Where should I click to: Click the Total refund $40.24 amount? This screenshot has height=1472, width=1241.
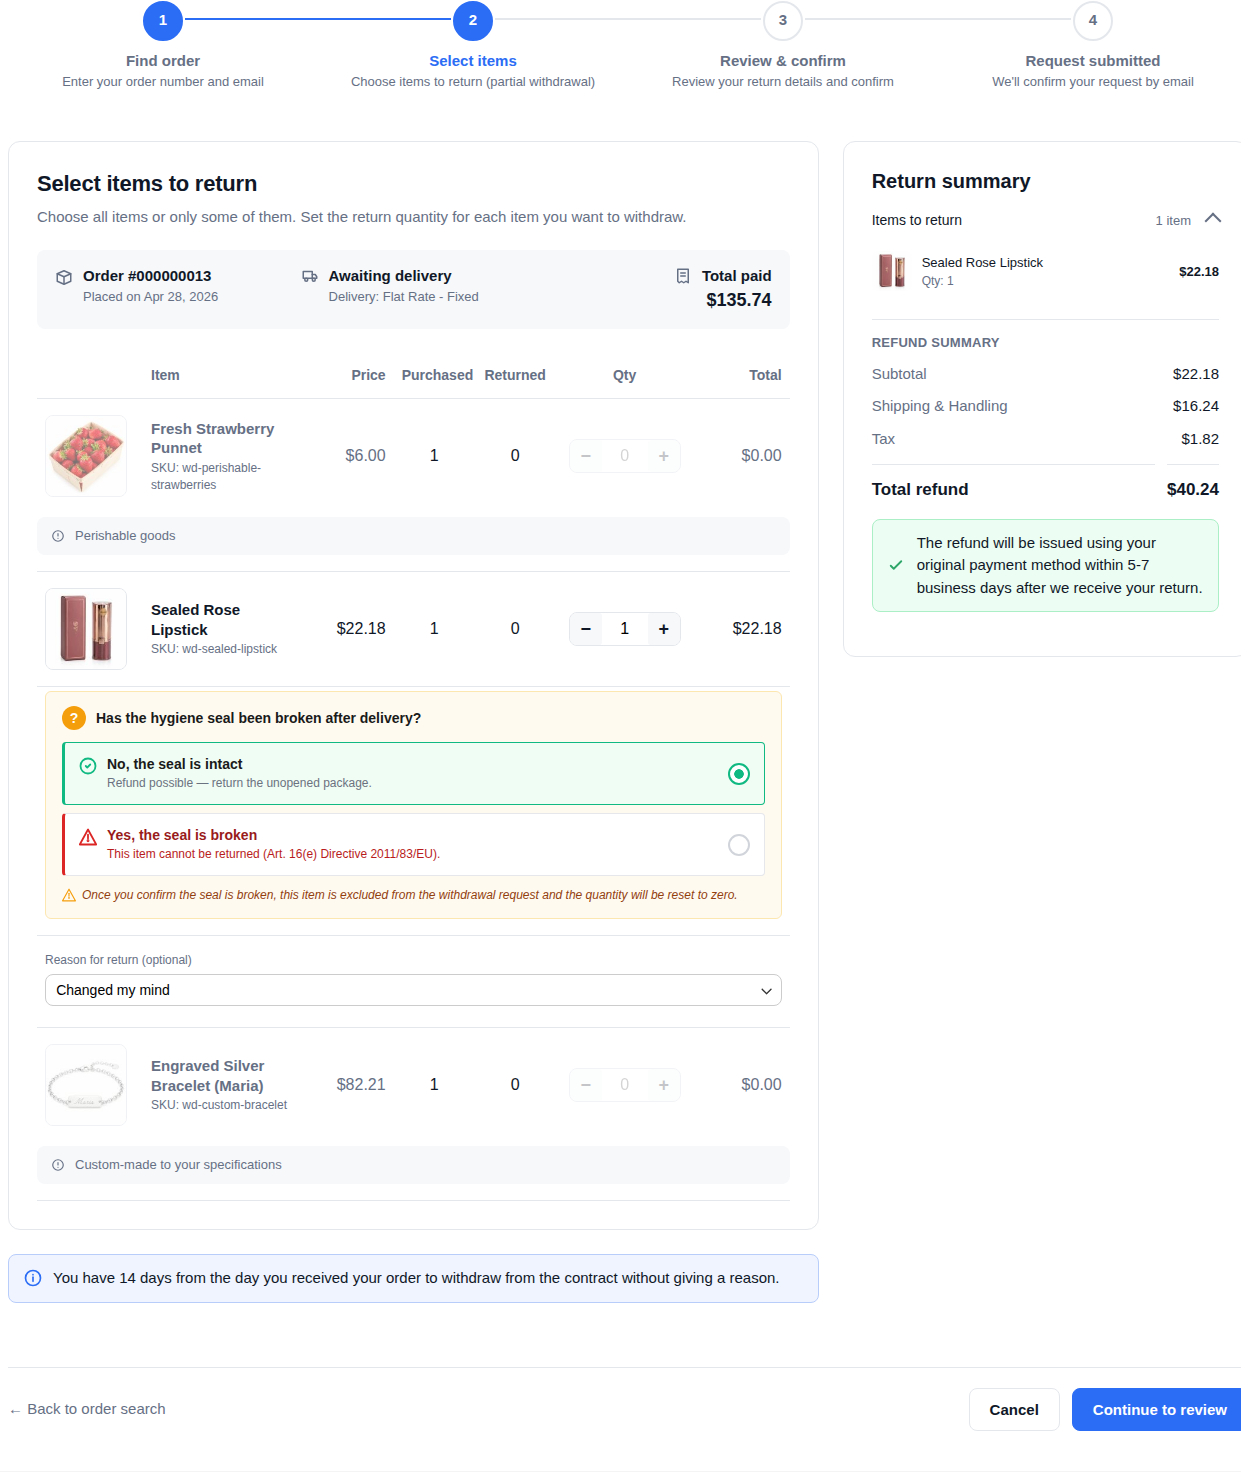[x=1193, y=489]
